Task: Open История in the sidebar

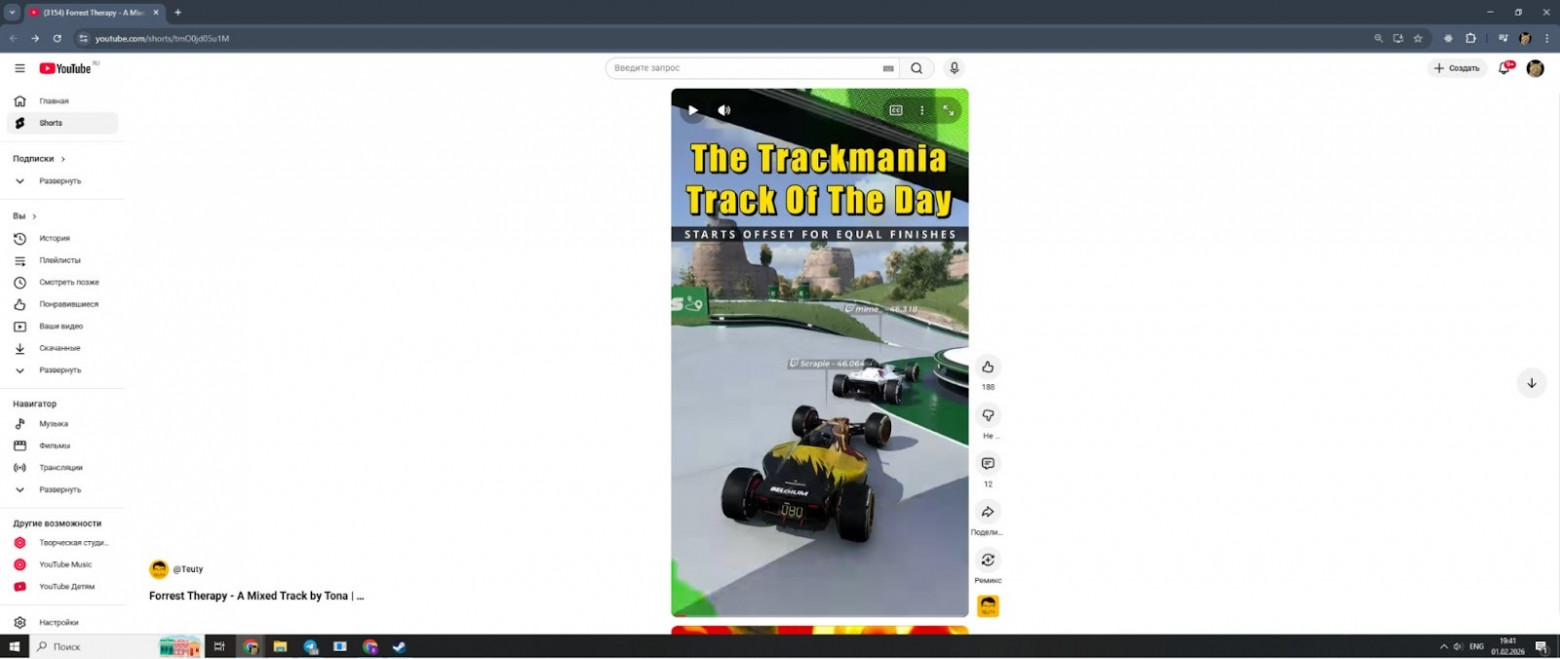Action: 54,239
